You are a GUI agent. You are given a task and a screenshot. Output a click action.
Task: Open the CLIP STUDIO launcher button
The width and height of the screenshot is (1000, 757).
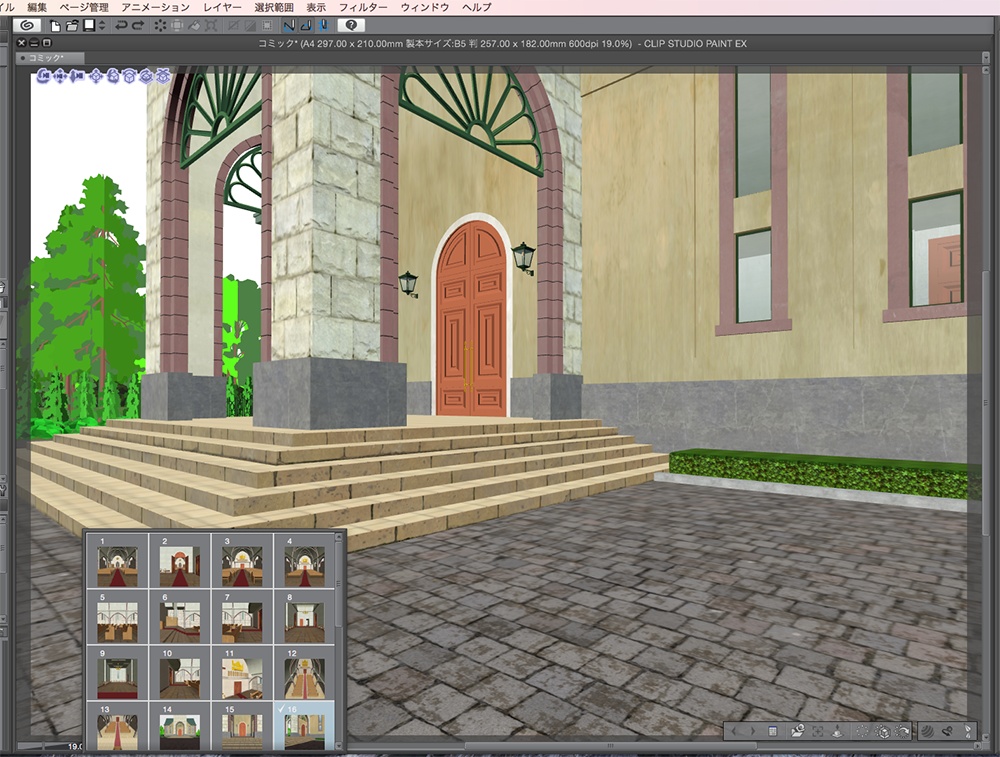pos(27,25)
